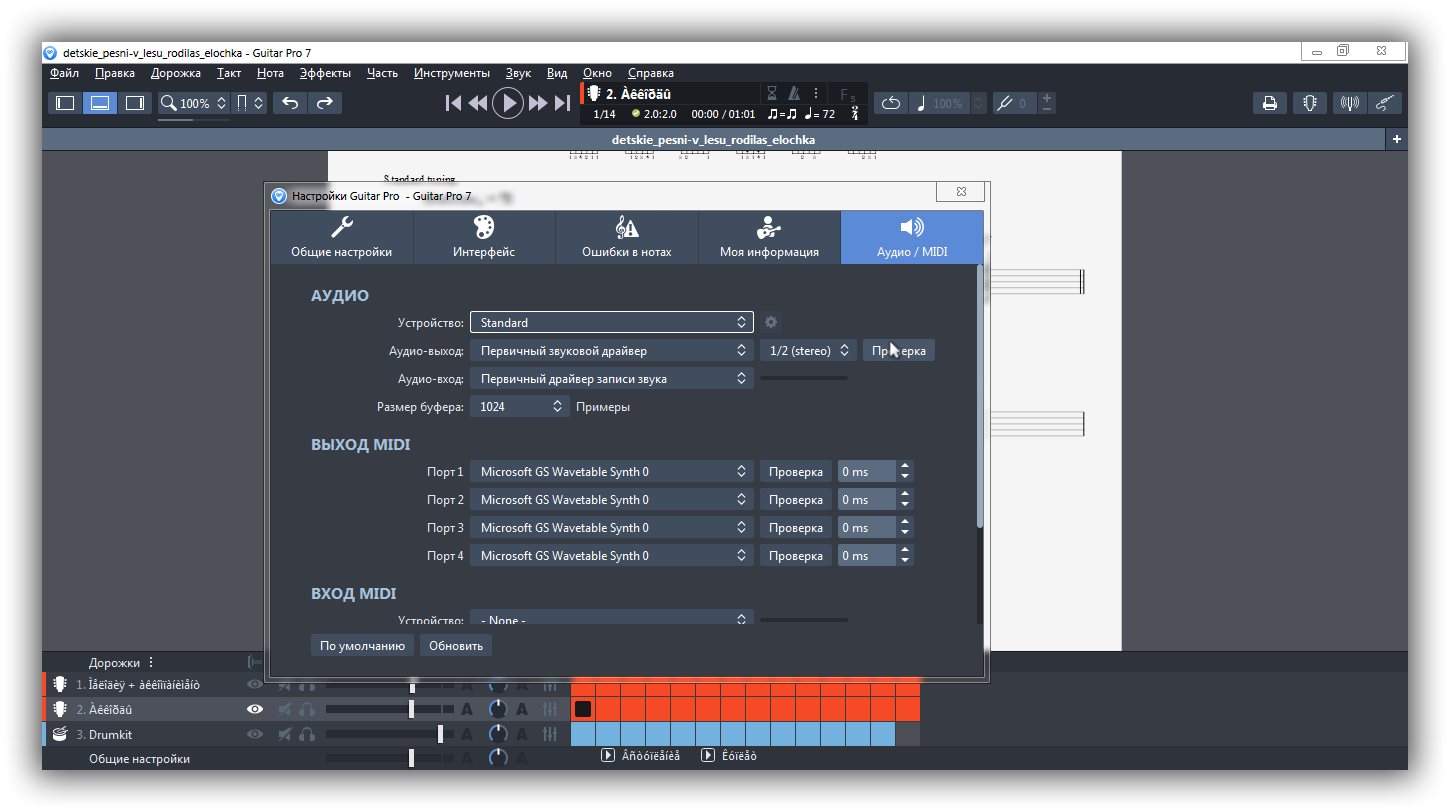Toggle visibility eye for the Drumkit track
The image size is (1450, 812).
pyautogui.click(x=255, y=735)
